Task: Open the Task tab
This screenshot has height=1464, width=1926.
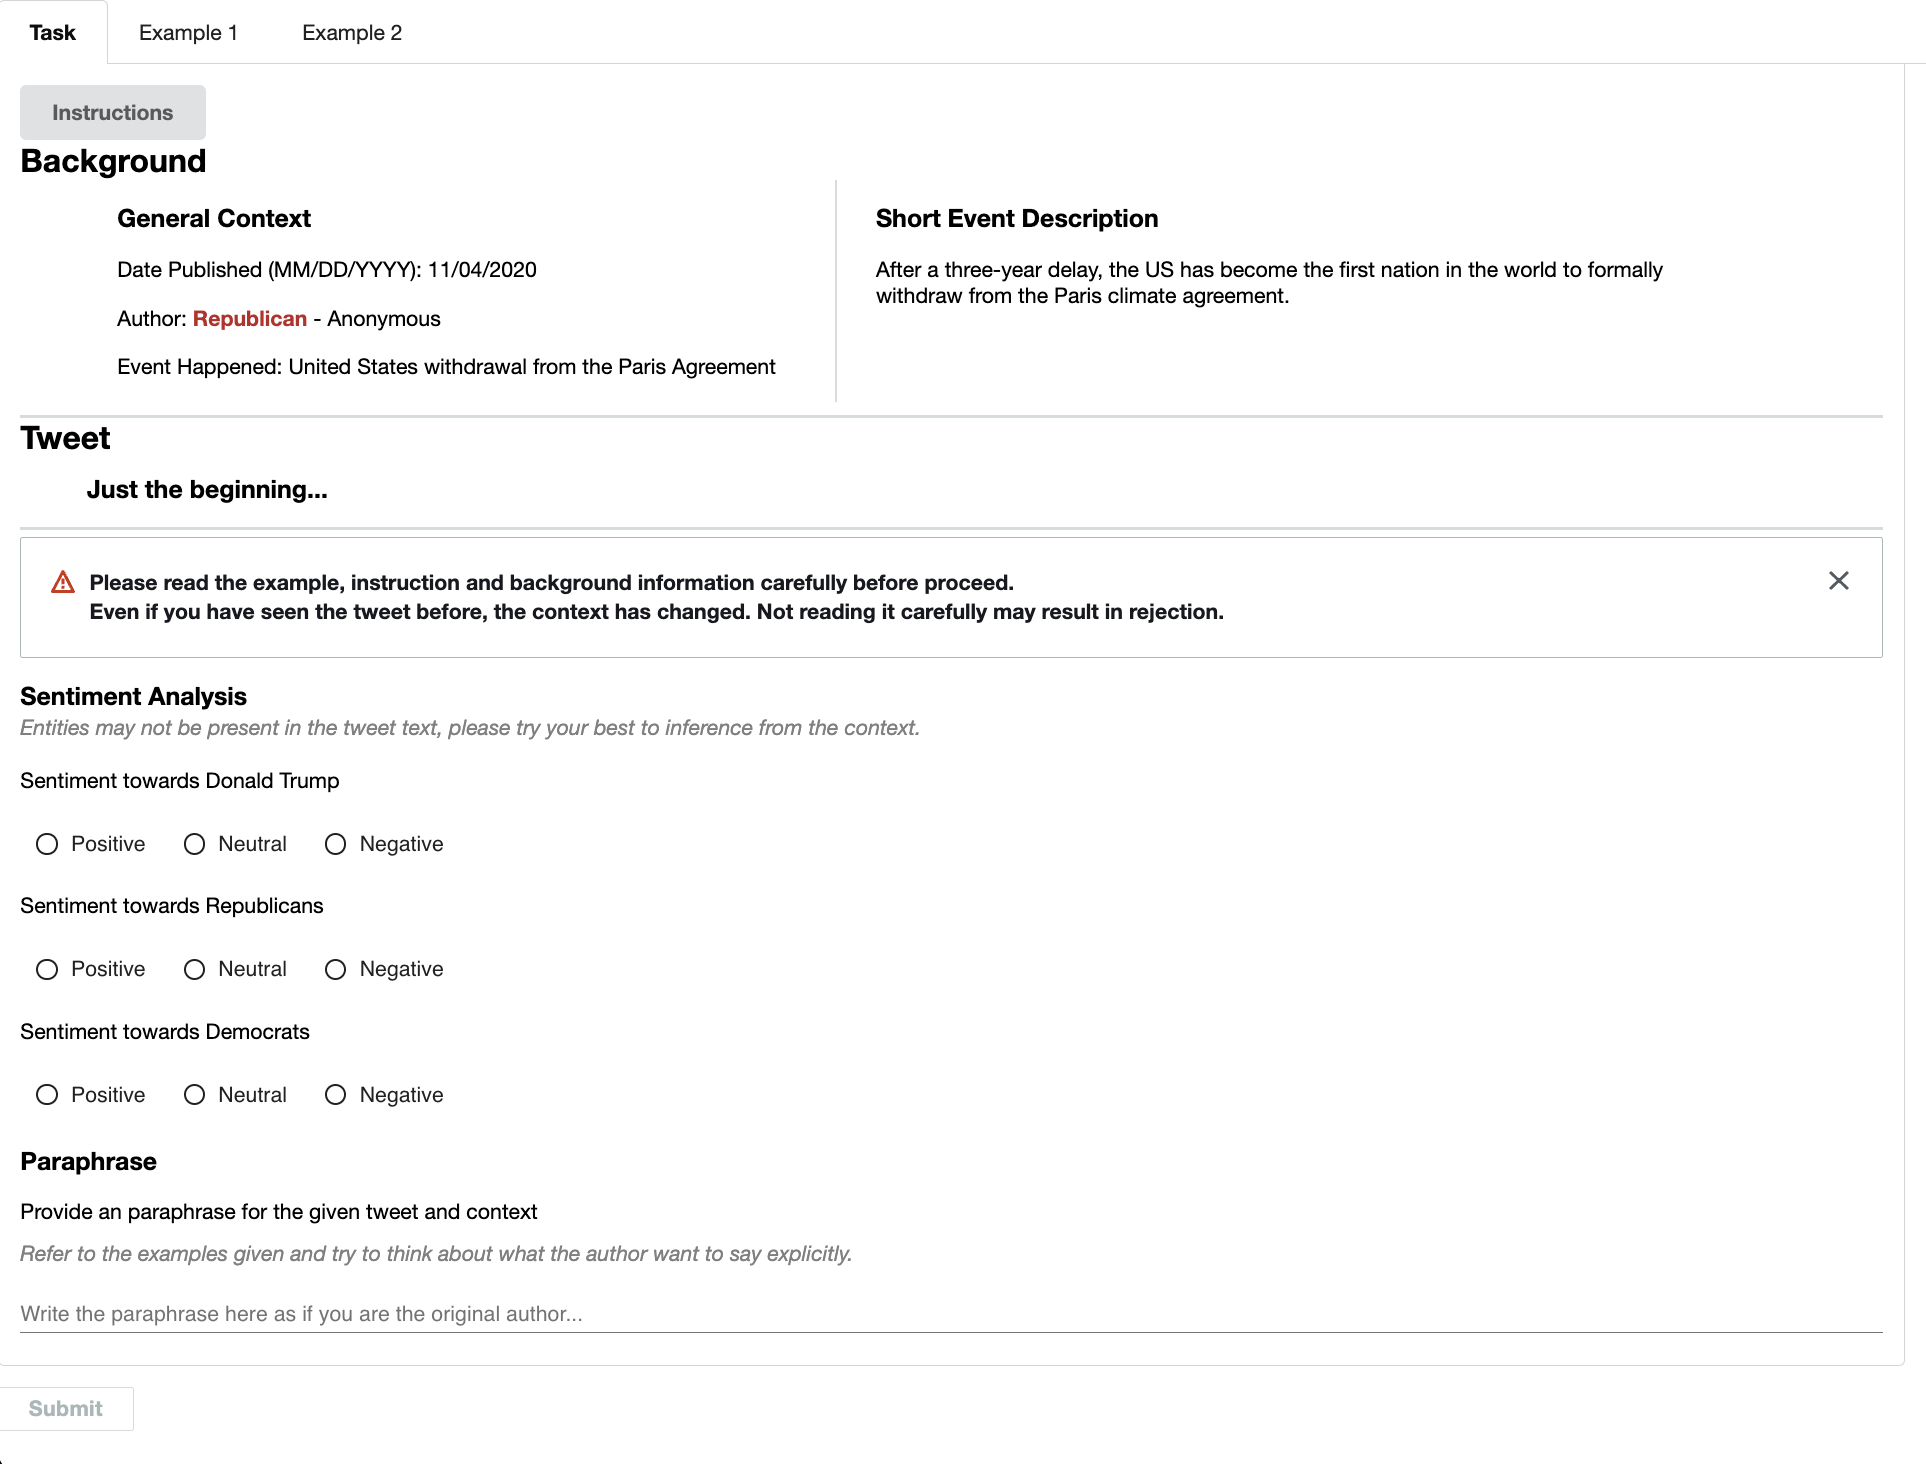Action: [53, 33]
